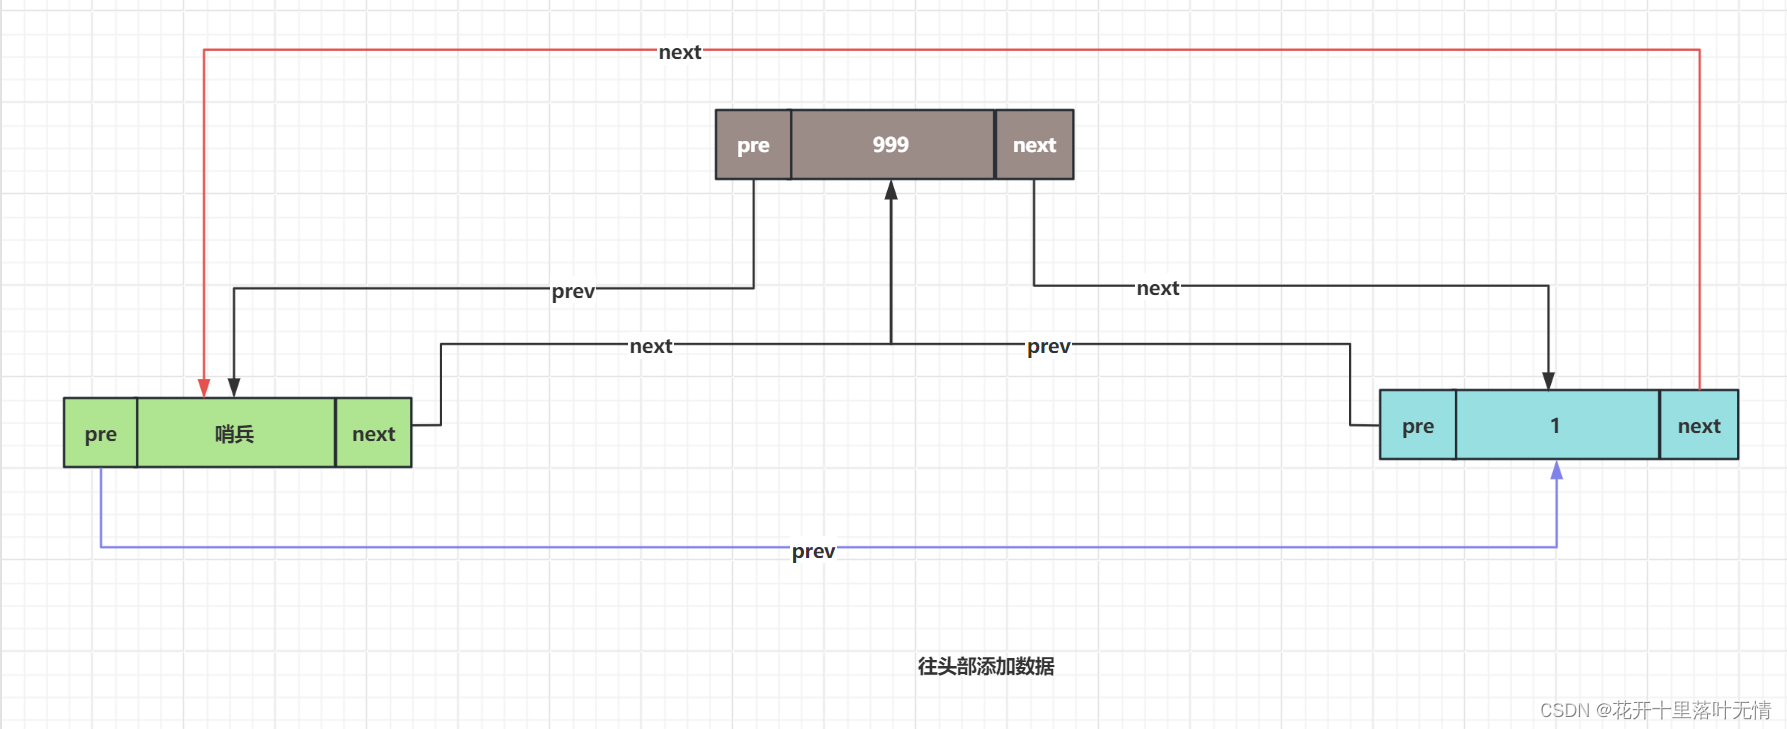The image size is (1787, 729).
Task: Select the gray node's "next" cell
Action: pos(1034,145)
